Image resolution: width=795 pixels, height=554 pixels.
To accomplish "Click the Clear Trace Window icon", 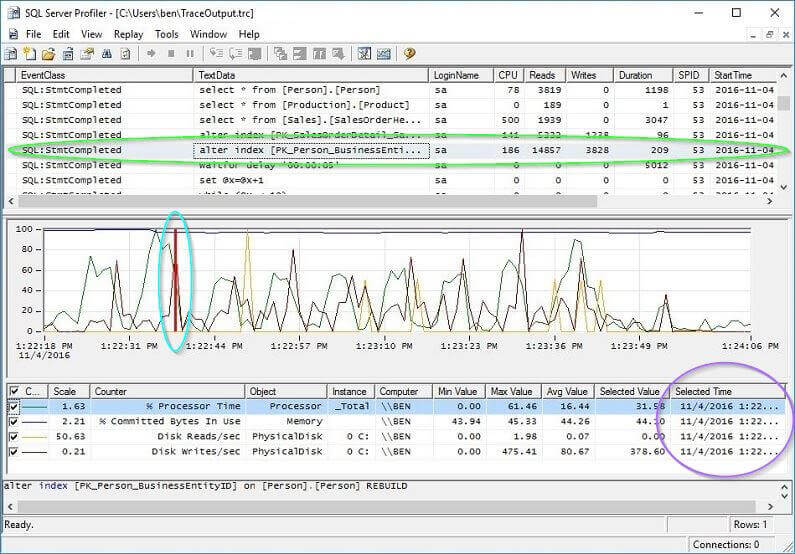I will (x=125, y=54).
